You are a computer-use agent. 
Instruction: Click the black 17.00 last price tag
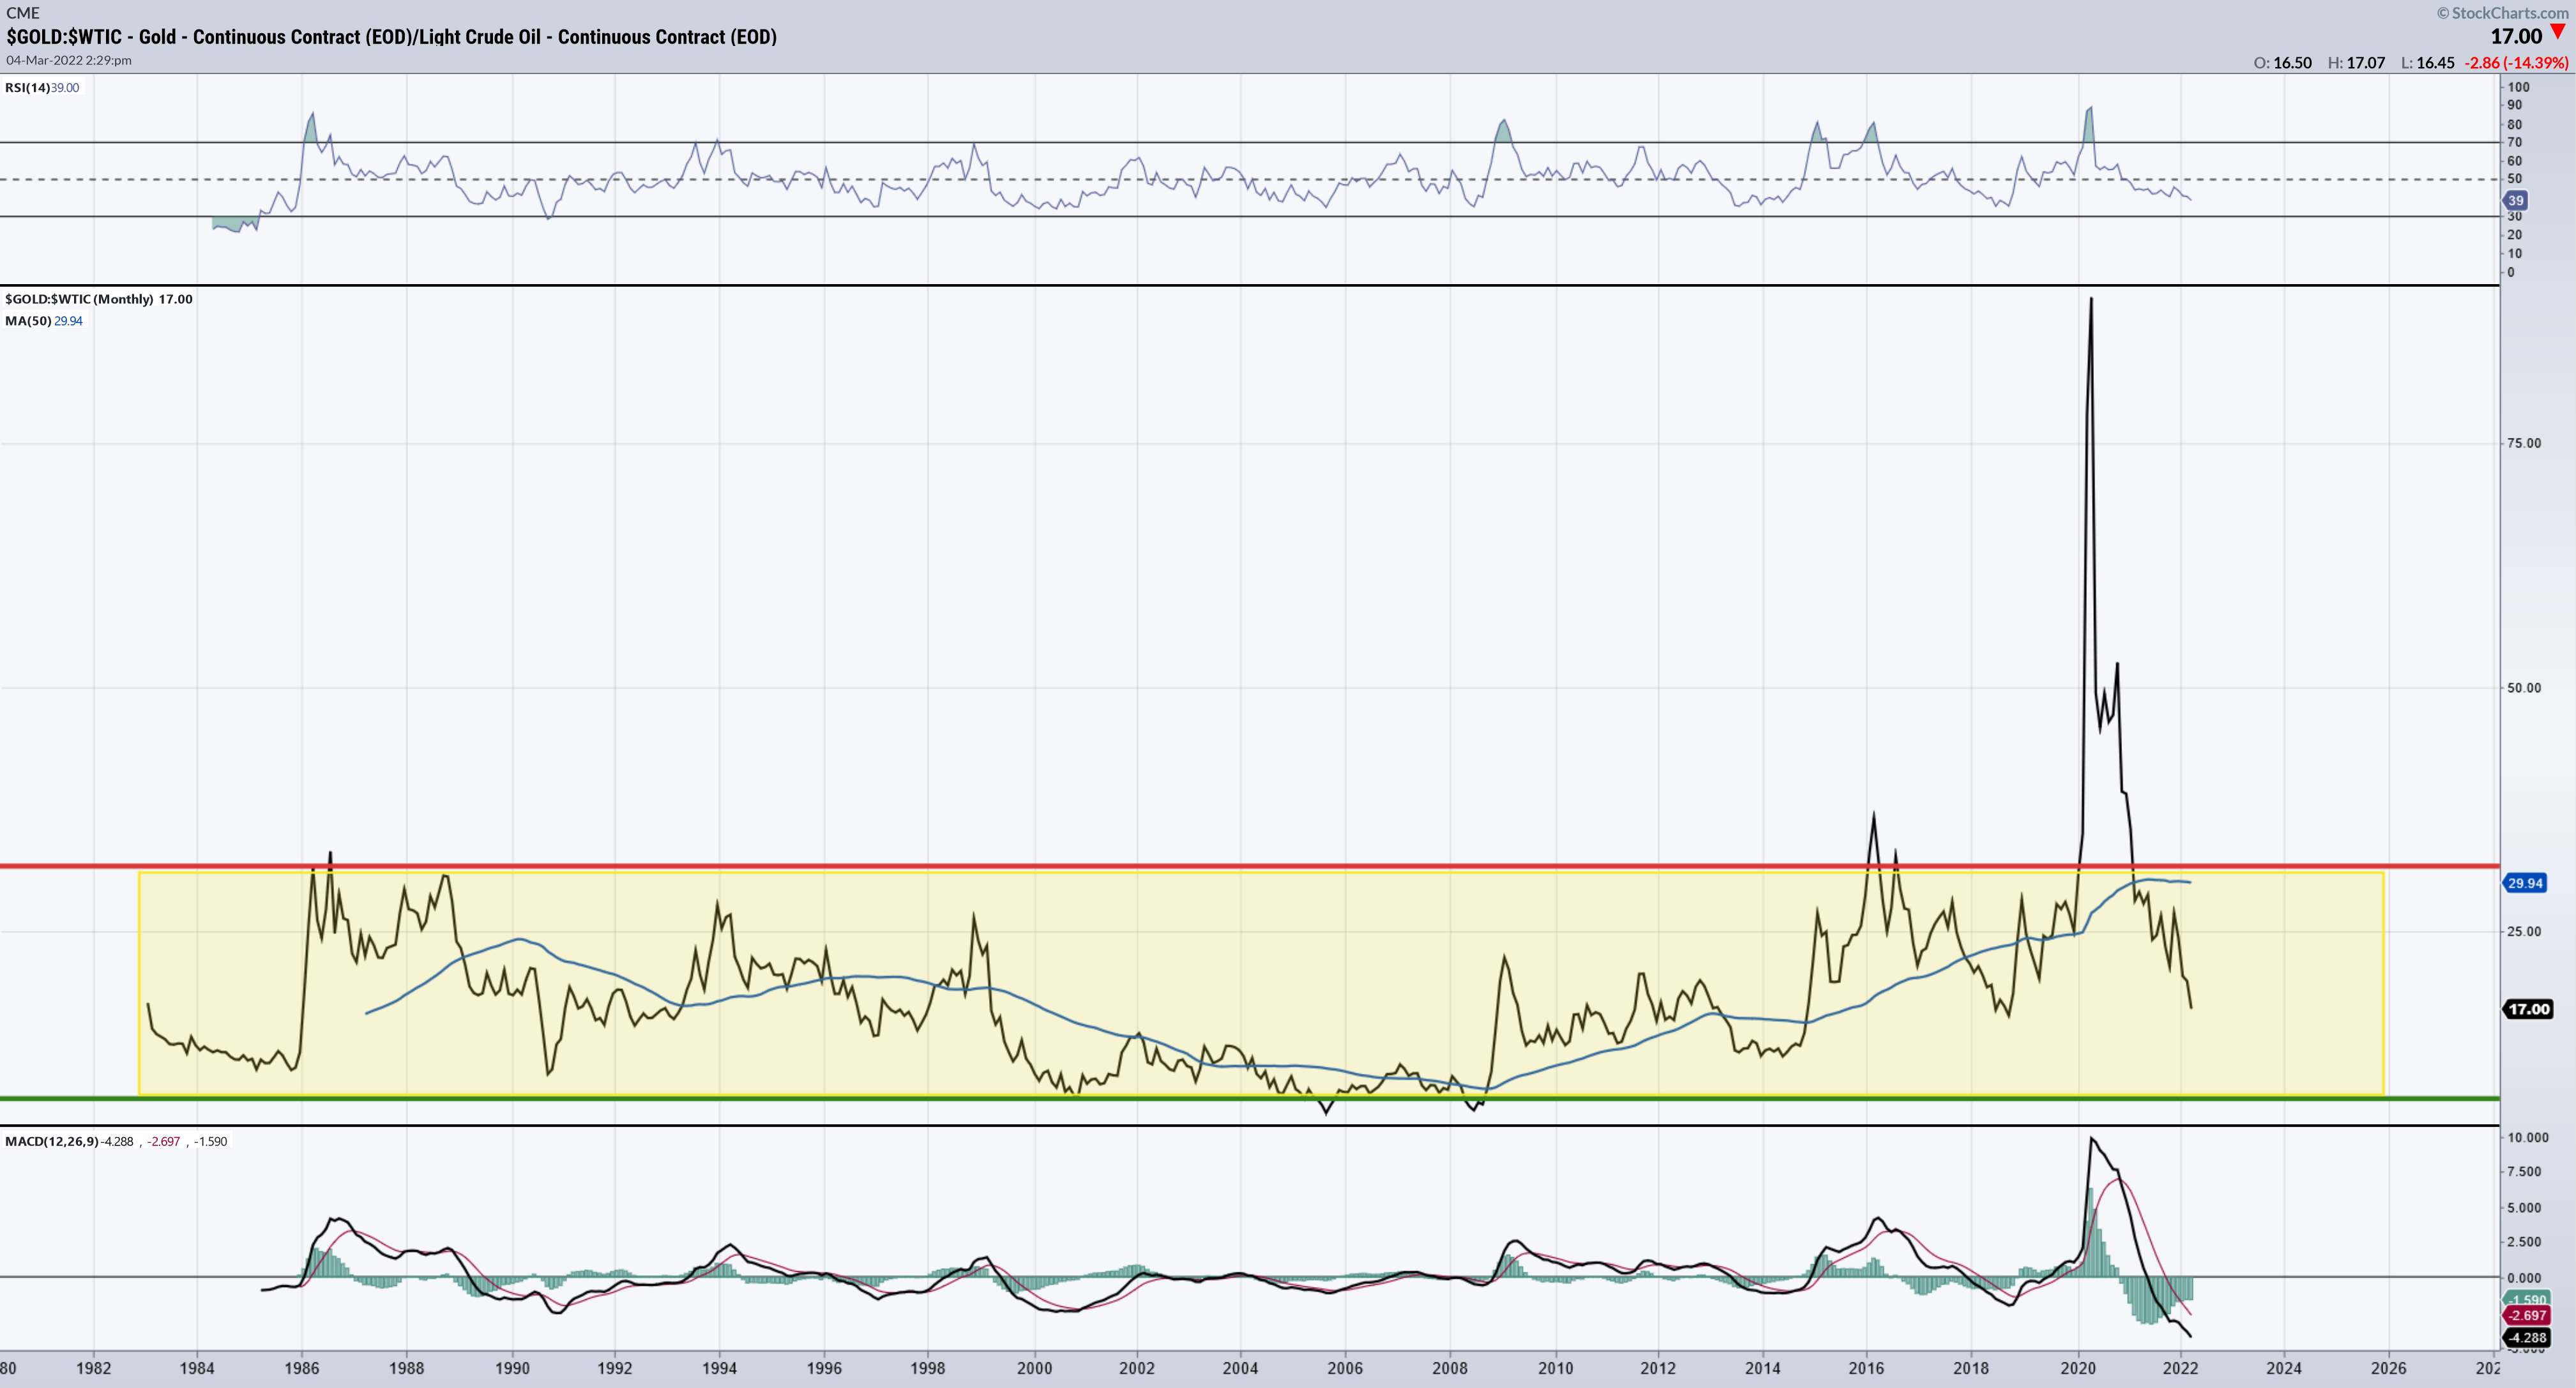[2528, 1009]
